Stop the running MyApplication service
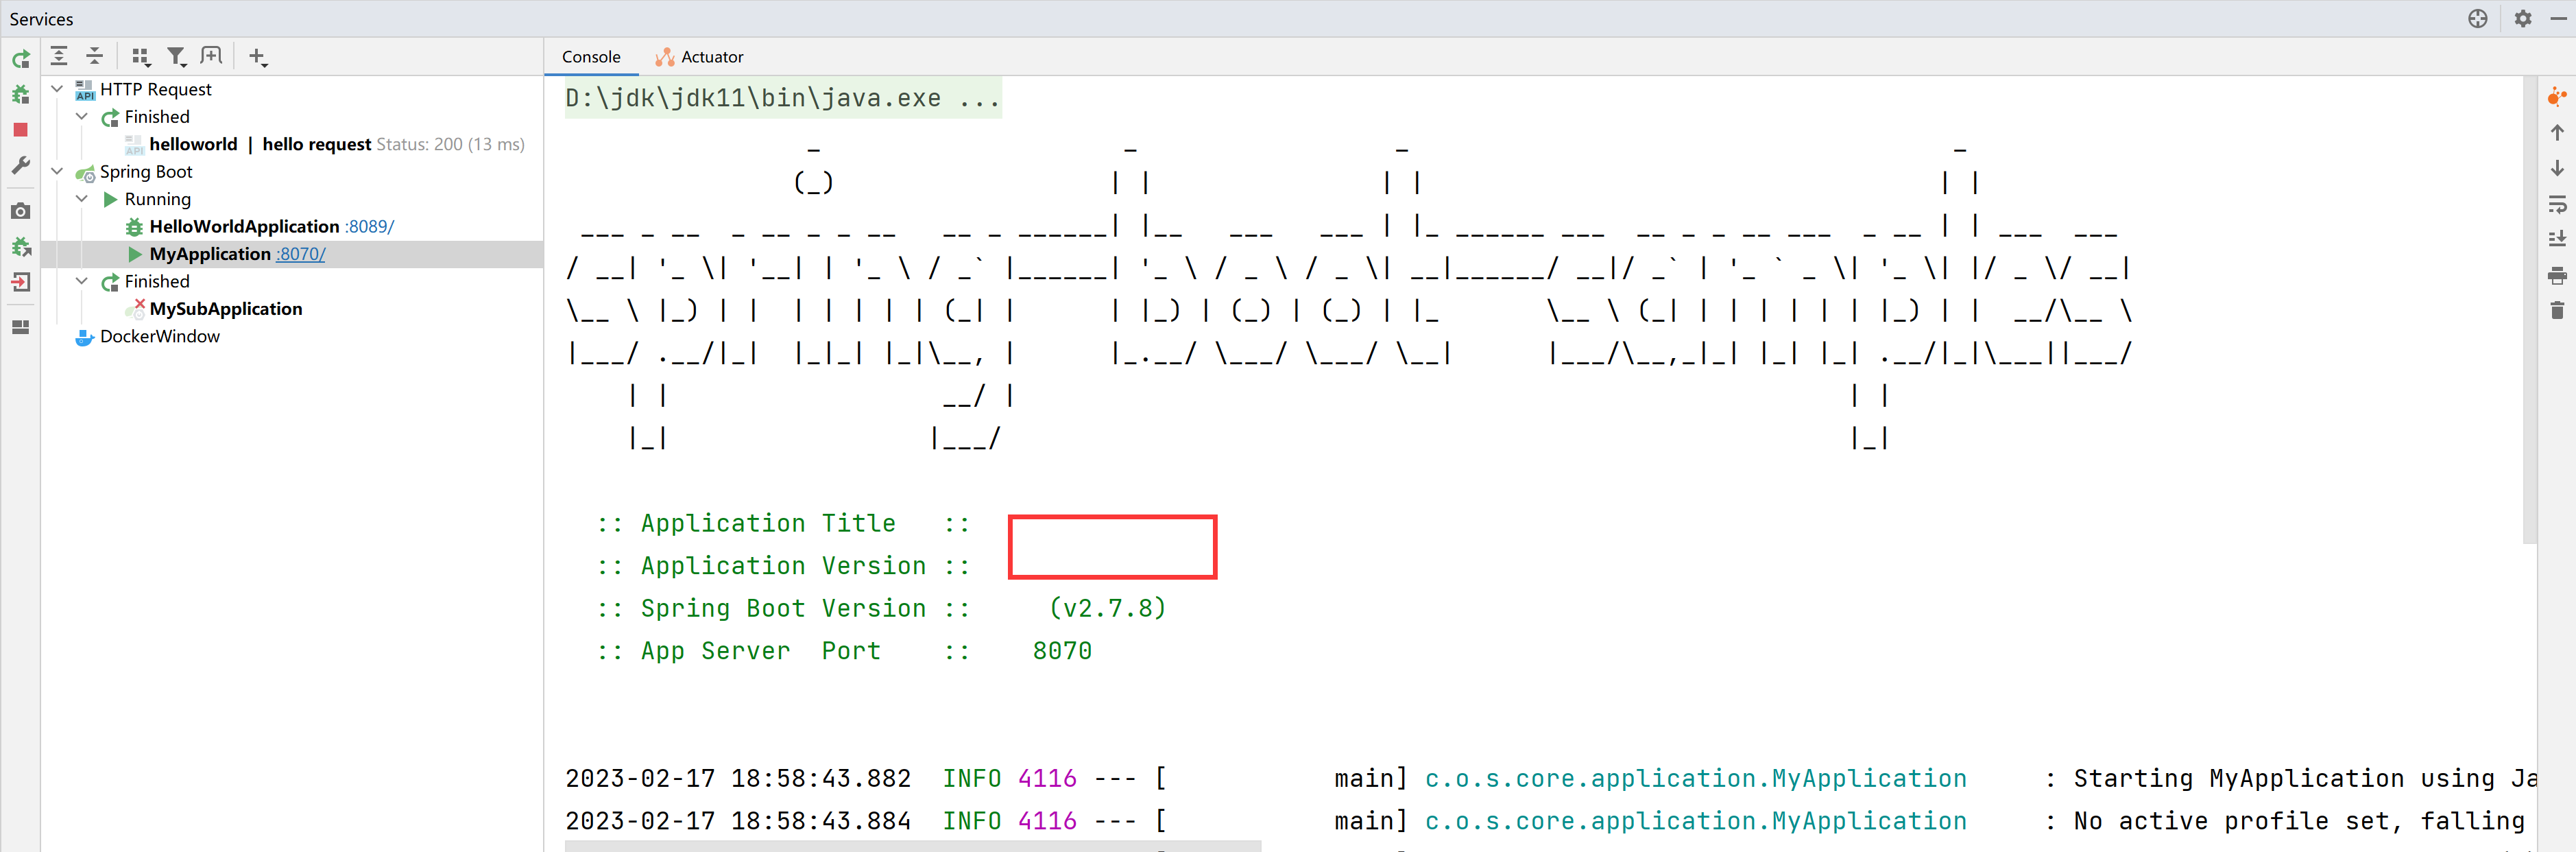The height and width of the screenshot is (852, 2576). coord(20,130)
